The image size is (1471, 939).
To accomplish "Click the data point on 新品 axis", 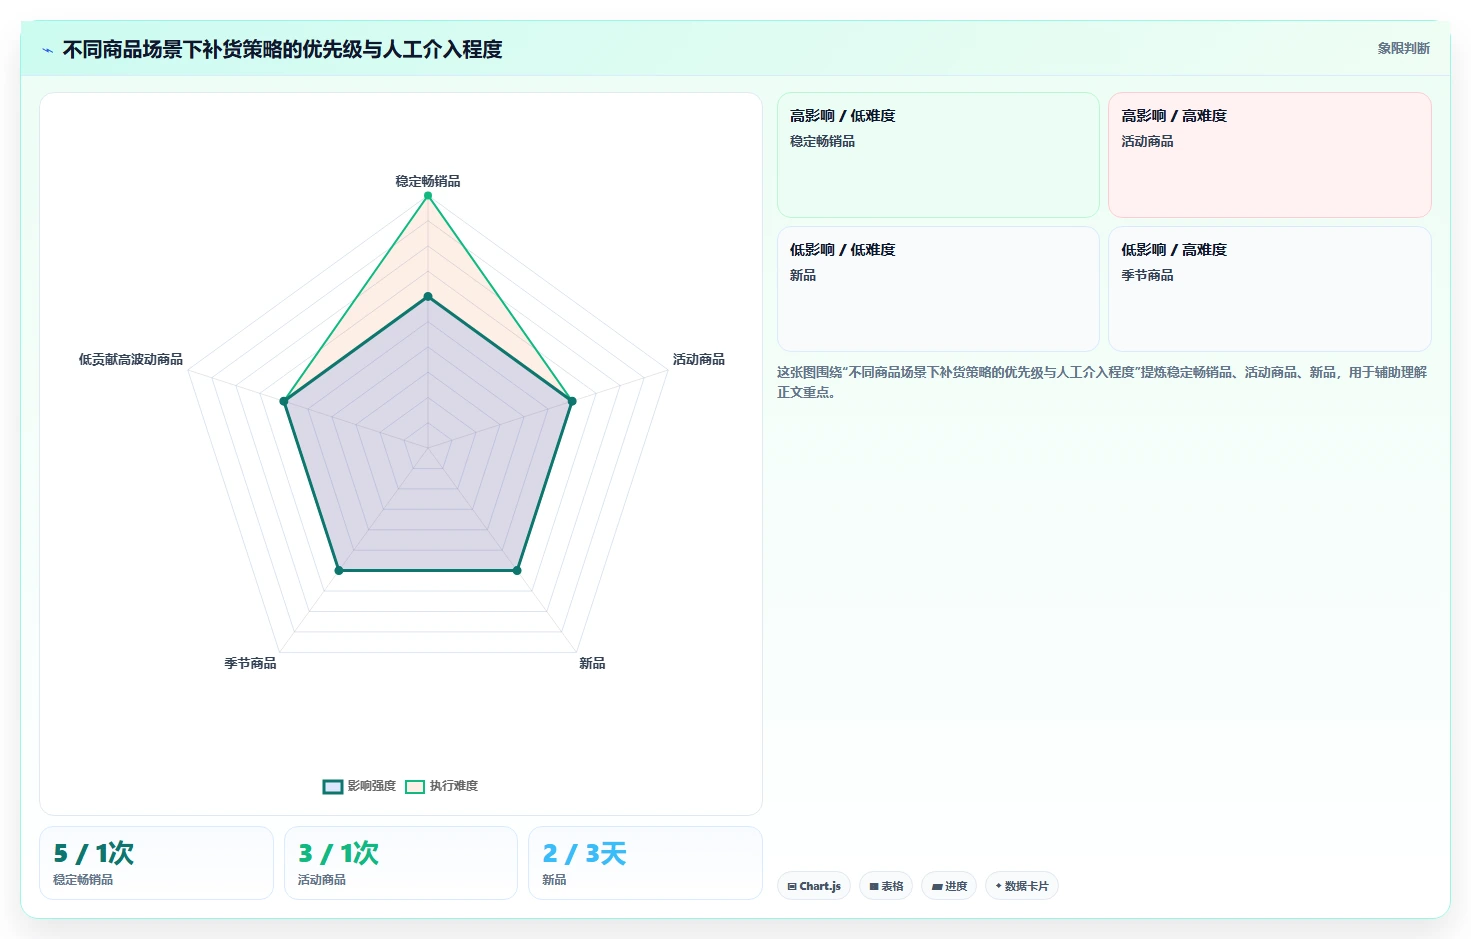I will tap(517, 570).
